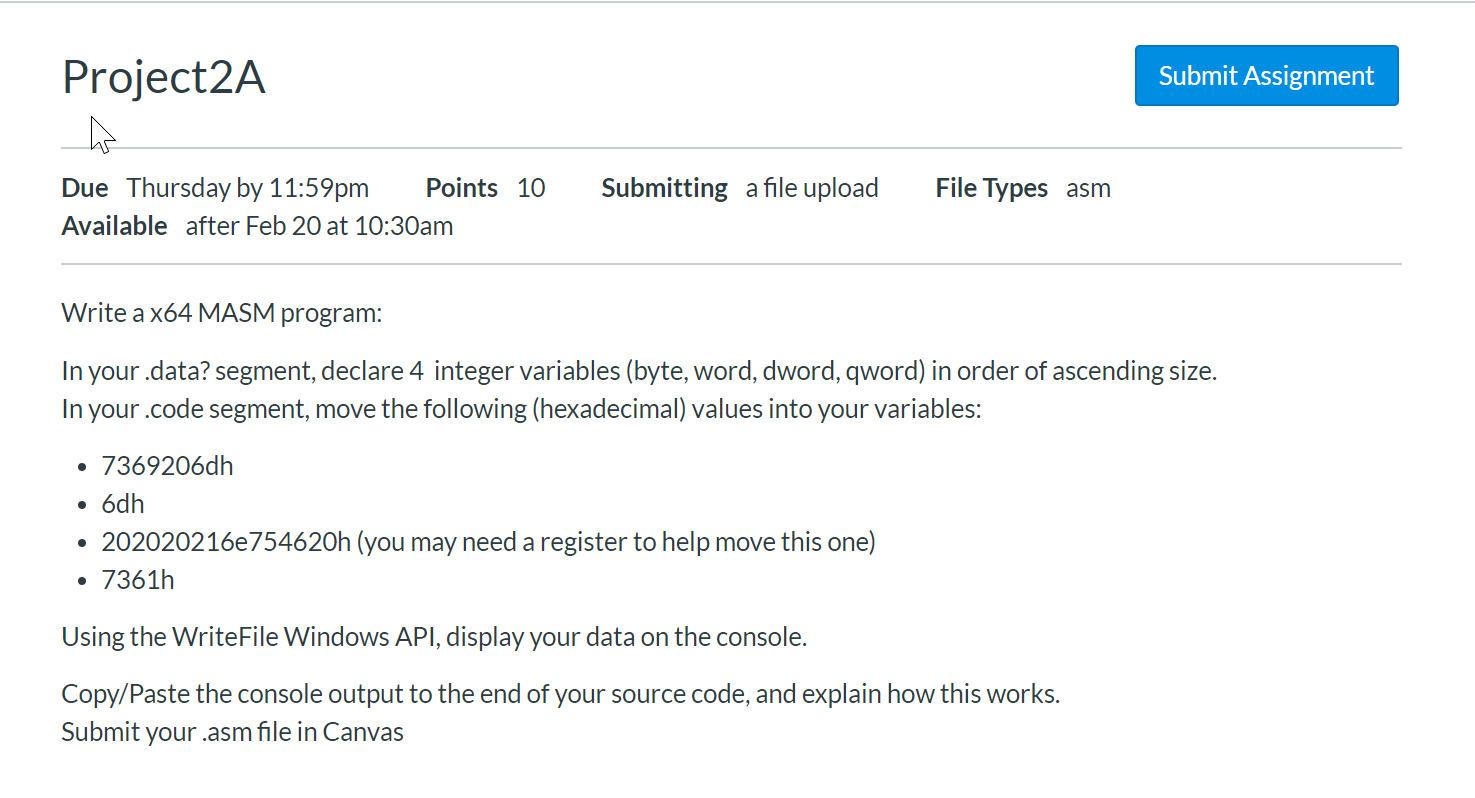Select the 7369206dh bullet item
This screenshot has height=798, width=1475.
167,465
